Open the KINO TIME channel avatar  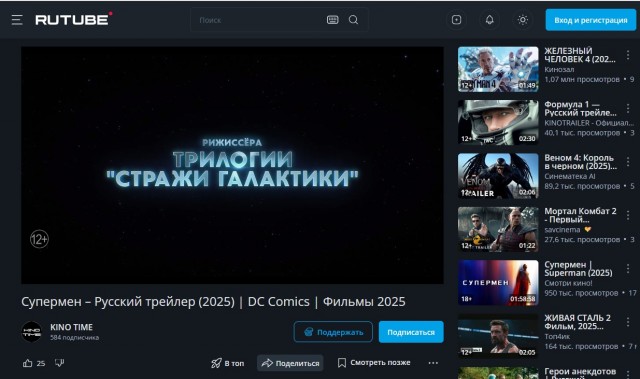[x=31, y=332]
